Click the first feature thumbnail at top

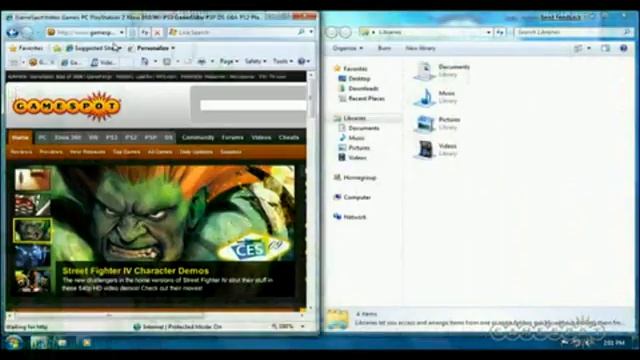pyautogui.click(x=33, y=179)
